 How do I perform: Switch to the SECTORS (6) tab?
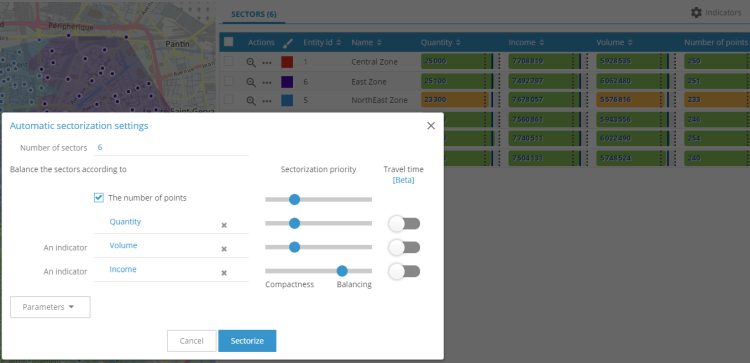(x=254, y=14)
